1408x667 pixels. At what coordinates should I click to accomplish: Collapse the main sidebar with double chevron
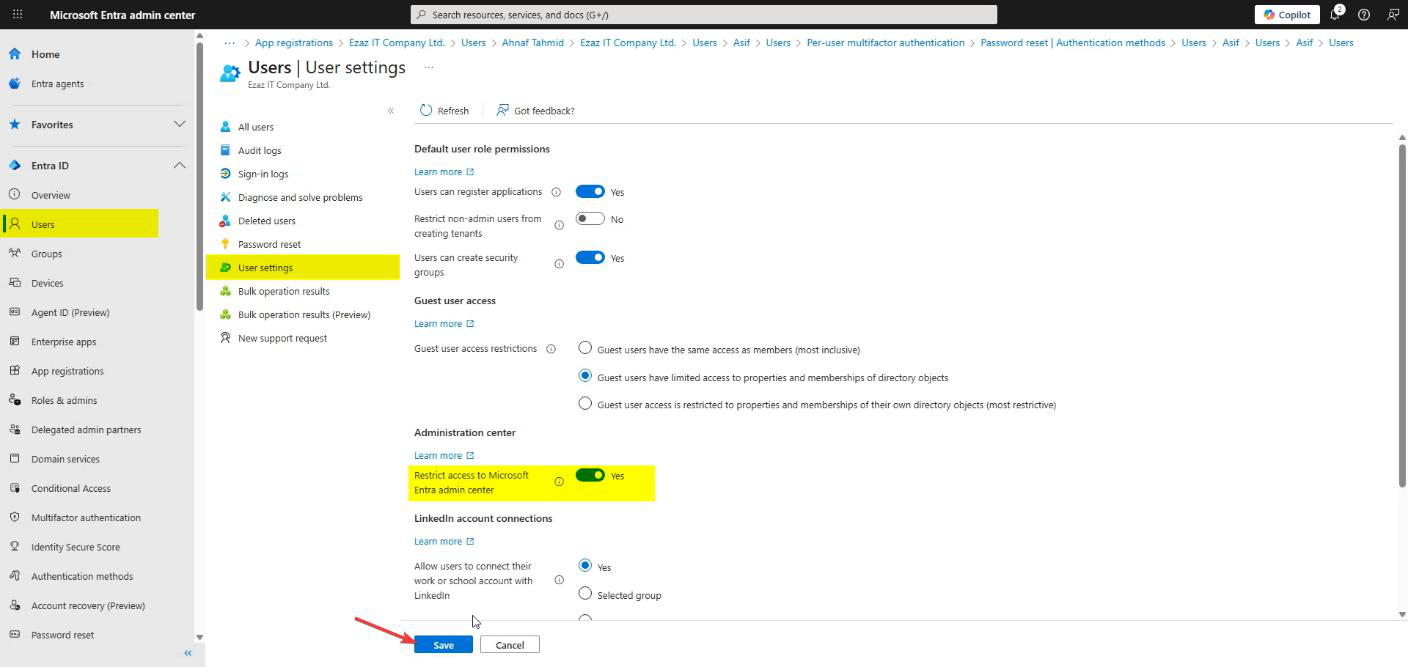click(187, 653)
